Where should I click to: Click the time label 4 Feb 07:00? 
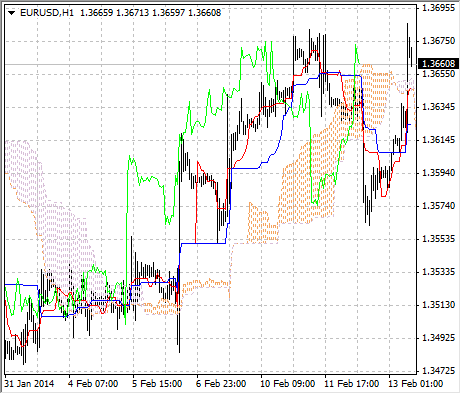(93, 384)
